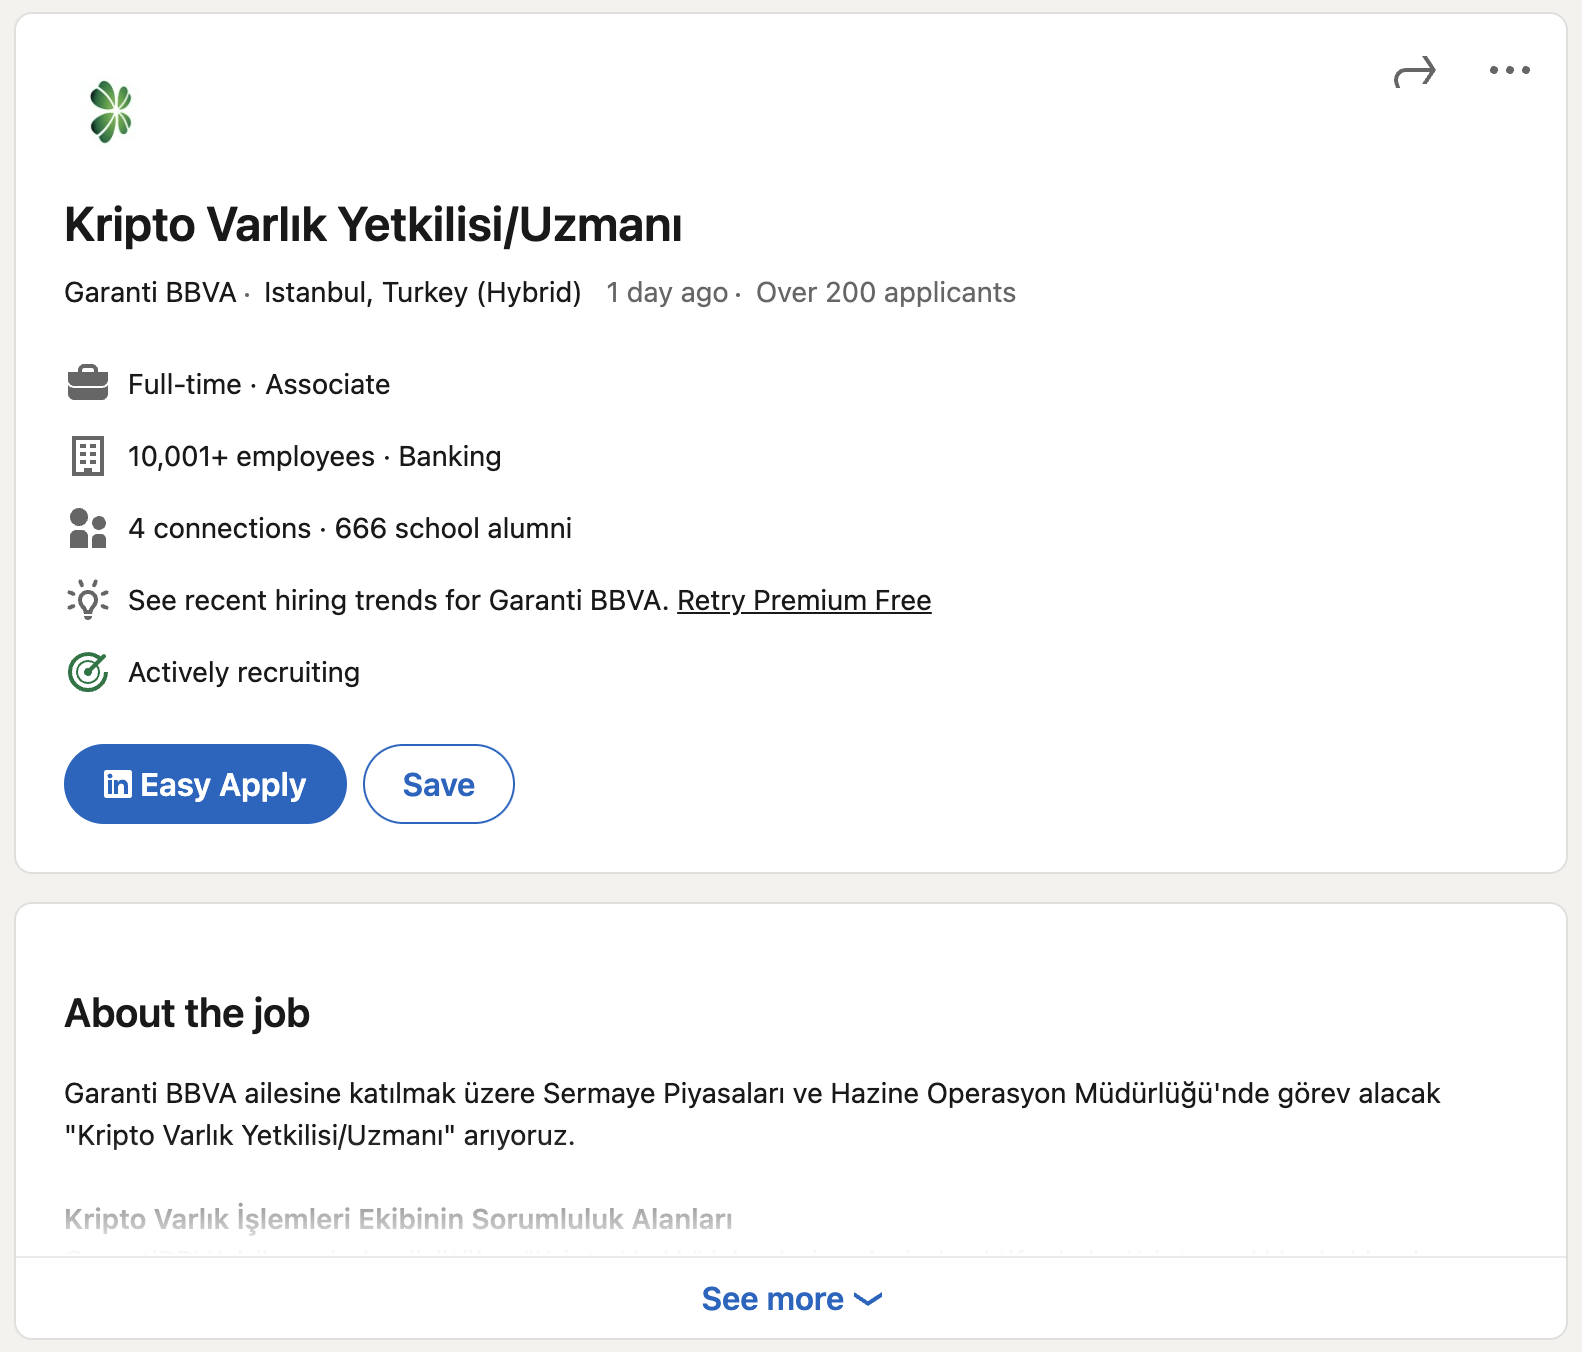The width and height of the screenshot is (1582, 1352).
Task: Apply using the Easy Apply button
Action: pos(205,784)
